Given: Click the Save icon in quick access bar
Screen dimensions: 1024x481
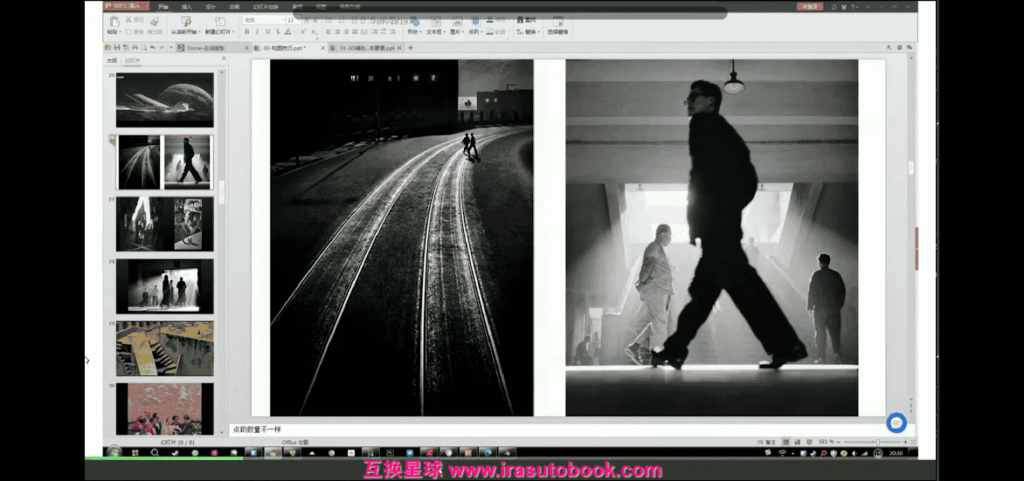Looking at the screenshot, I should (x=117, y=48).
